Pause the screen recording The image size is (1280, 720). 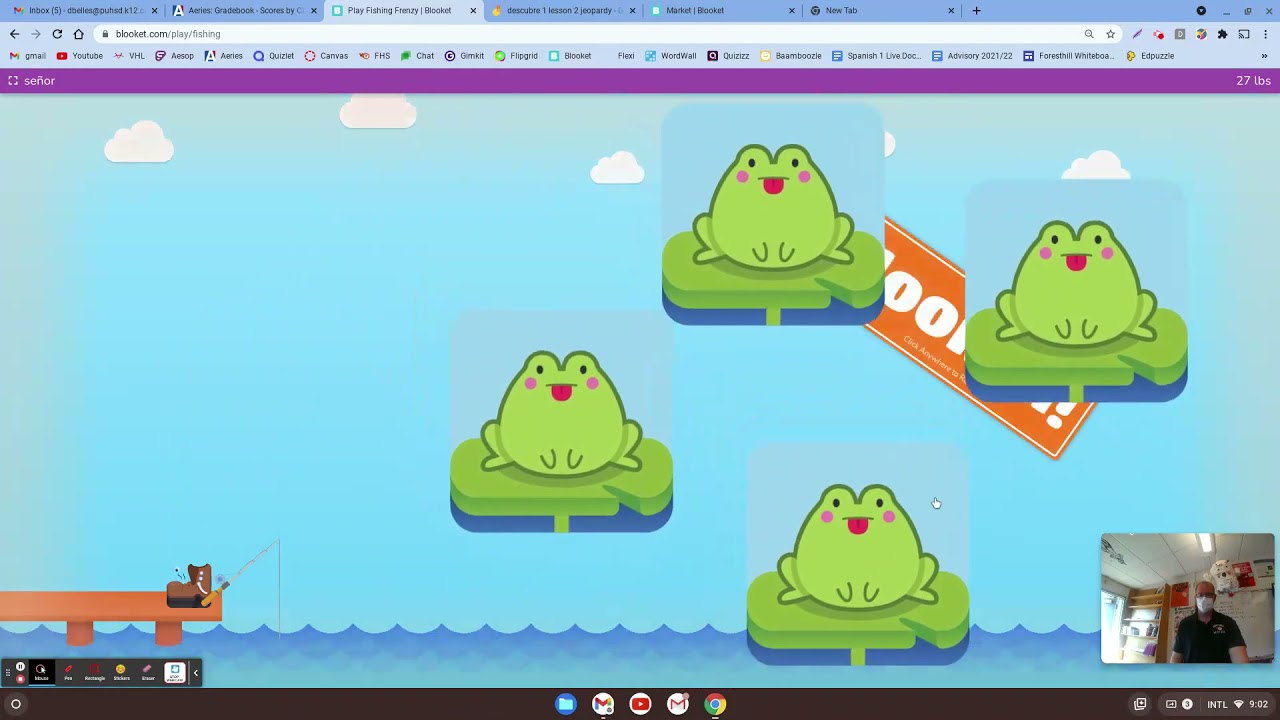coord(20,667)
